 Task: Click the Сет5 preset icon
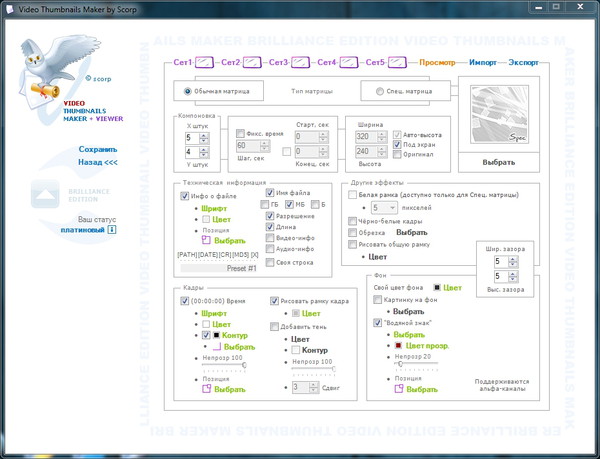point(396,63)
